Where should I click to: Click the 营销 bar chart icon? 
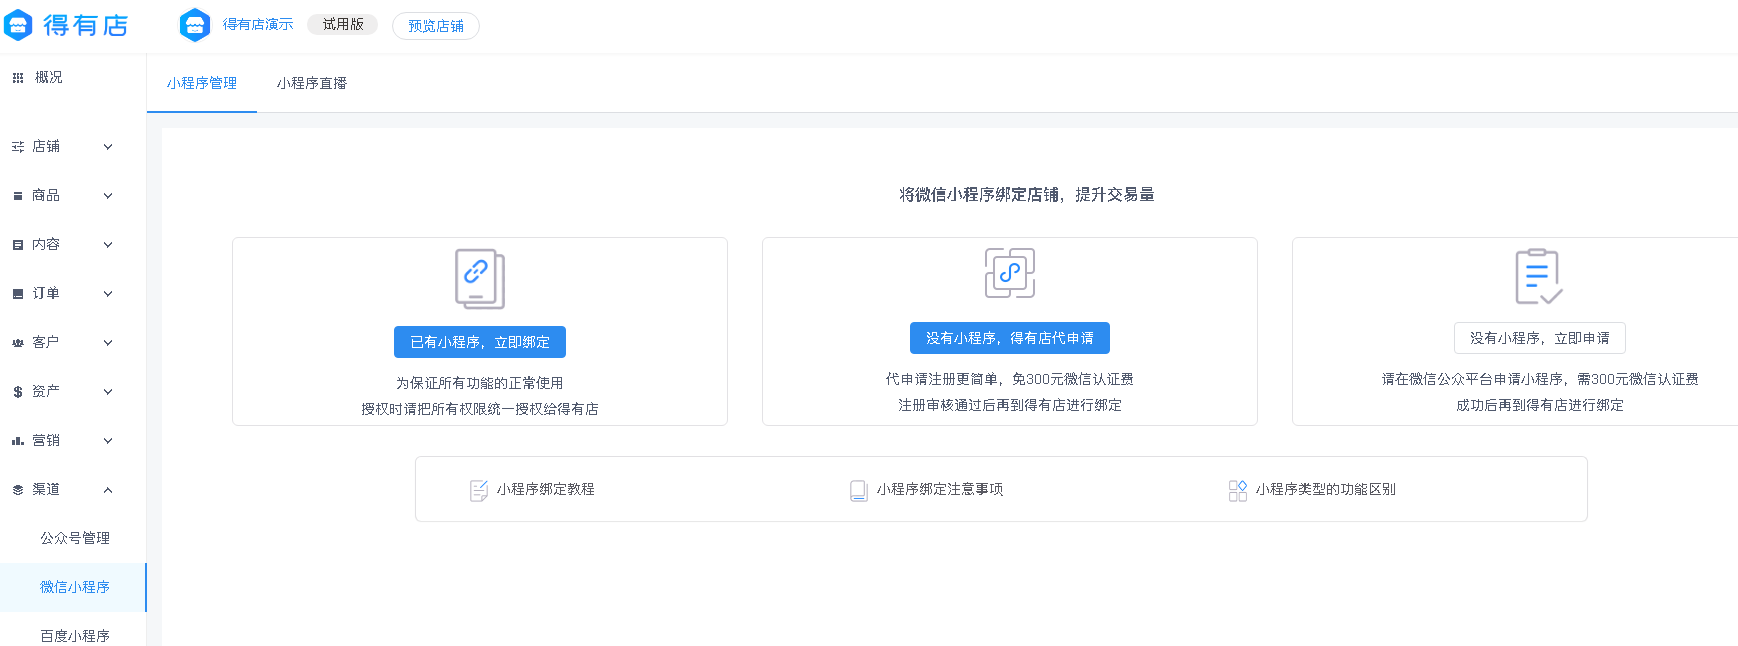click(18, 441)
